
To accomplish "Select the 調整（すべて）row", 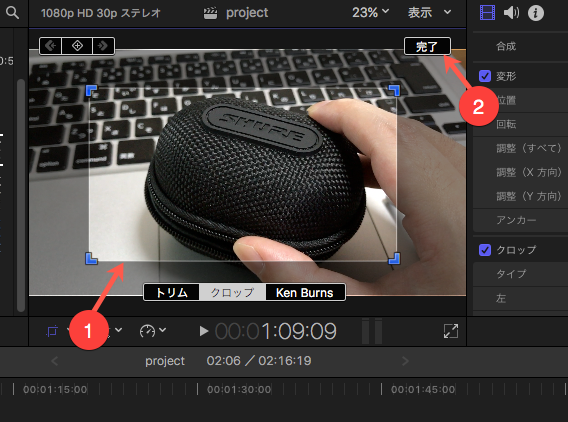I will (x=521, y=148).
